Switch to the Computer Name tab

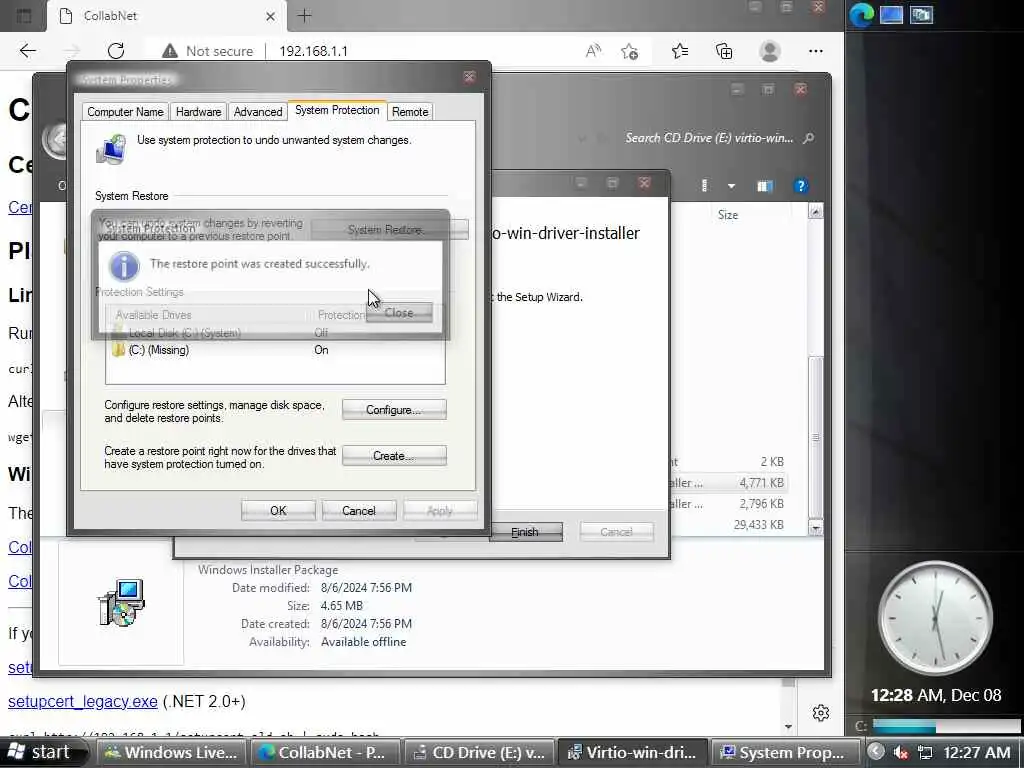125,112
